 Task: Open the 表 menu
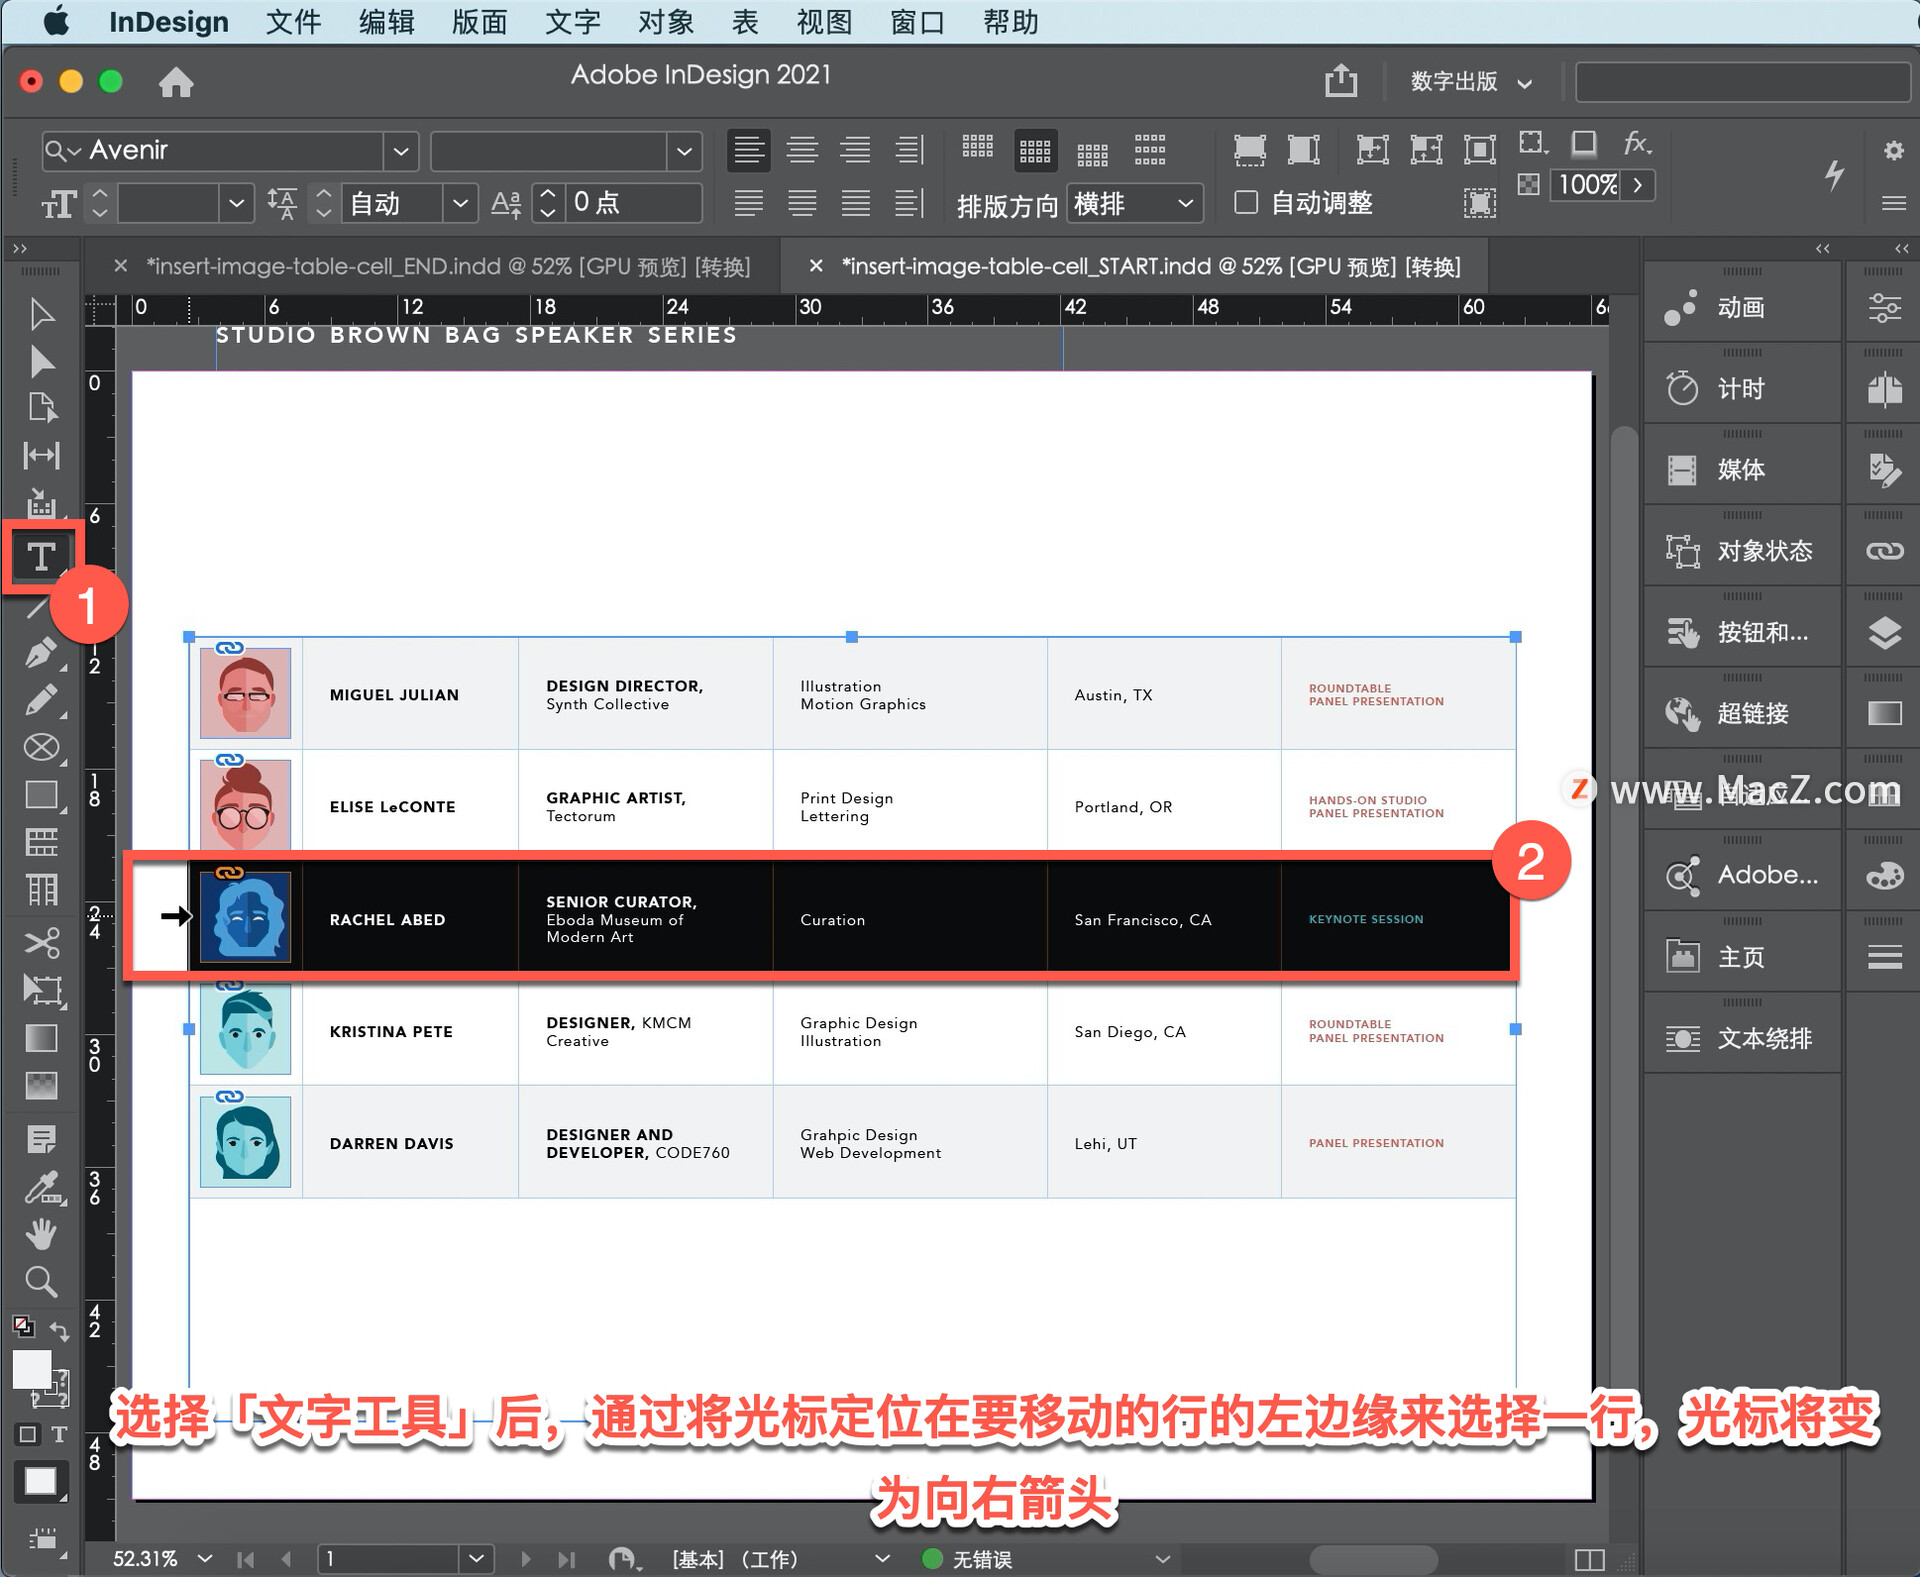click(745, 22)
